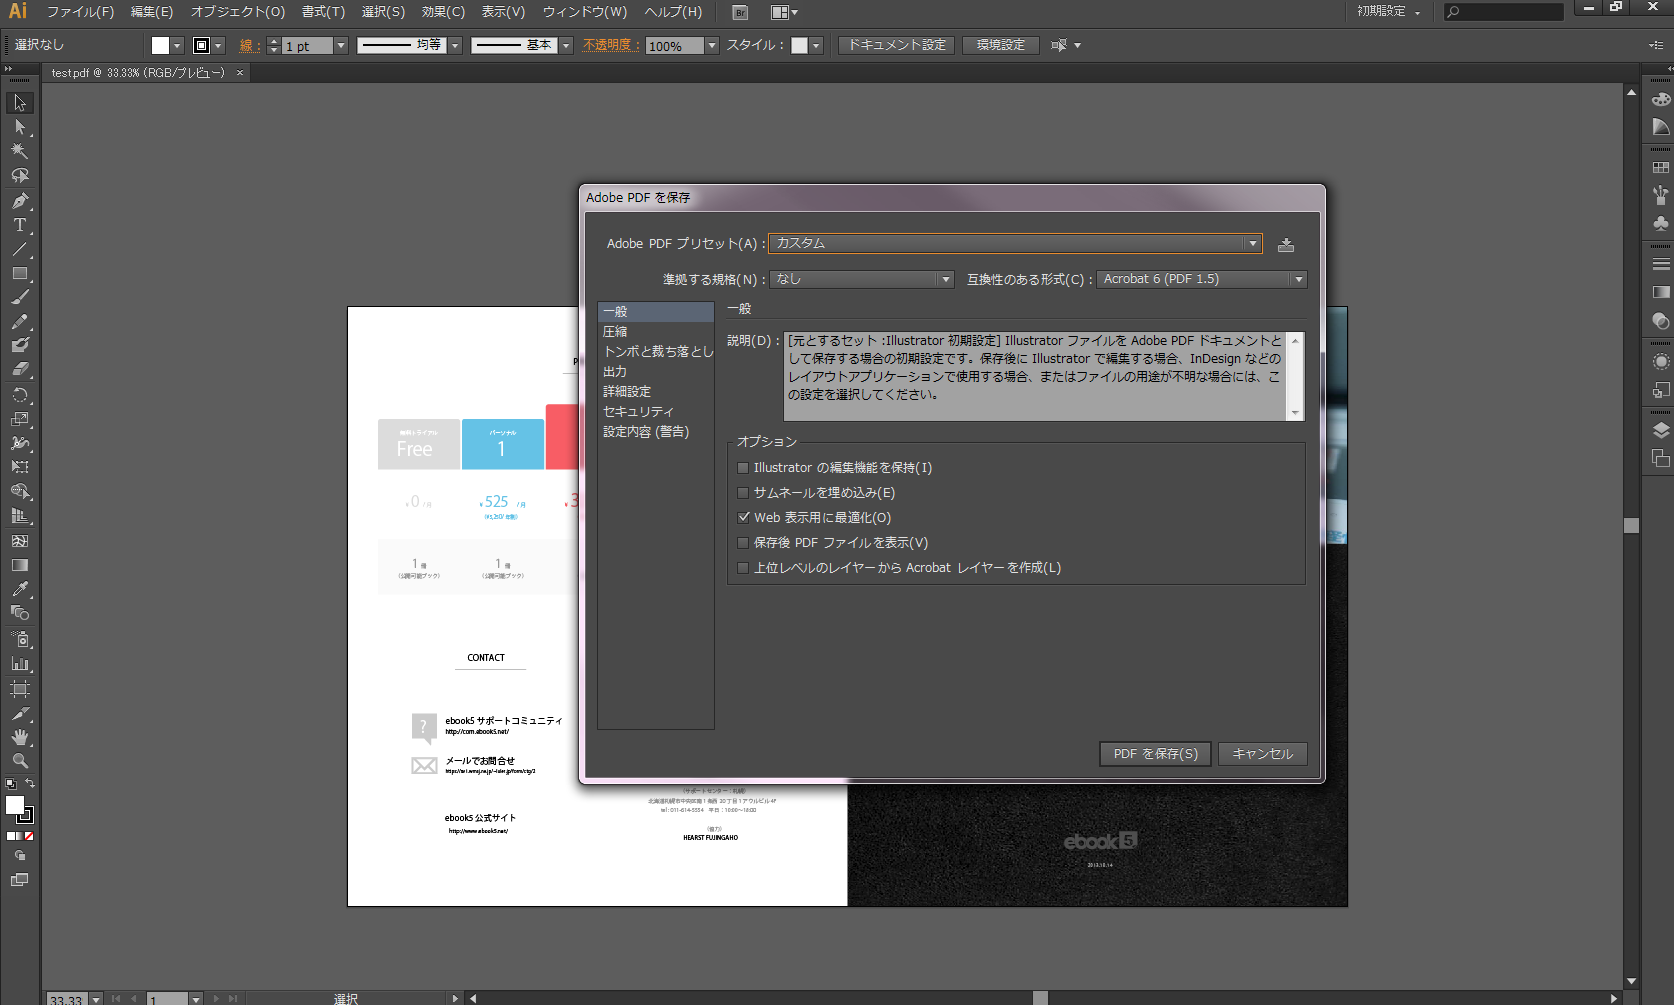The image size is (1674, 1005).
Task: Open the Adobe PDF プリセット dropdown
Action: click(x=1015, y=244)
